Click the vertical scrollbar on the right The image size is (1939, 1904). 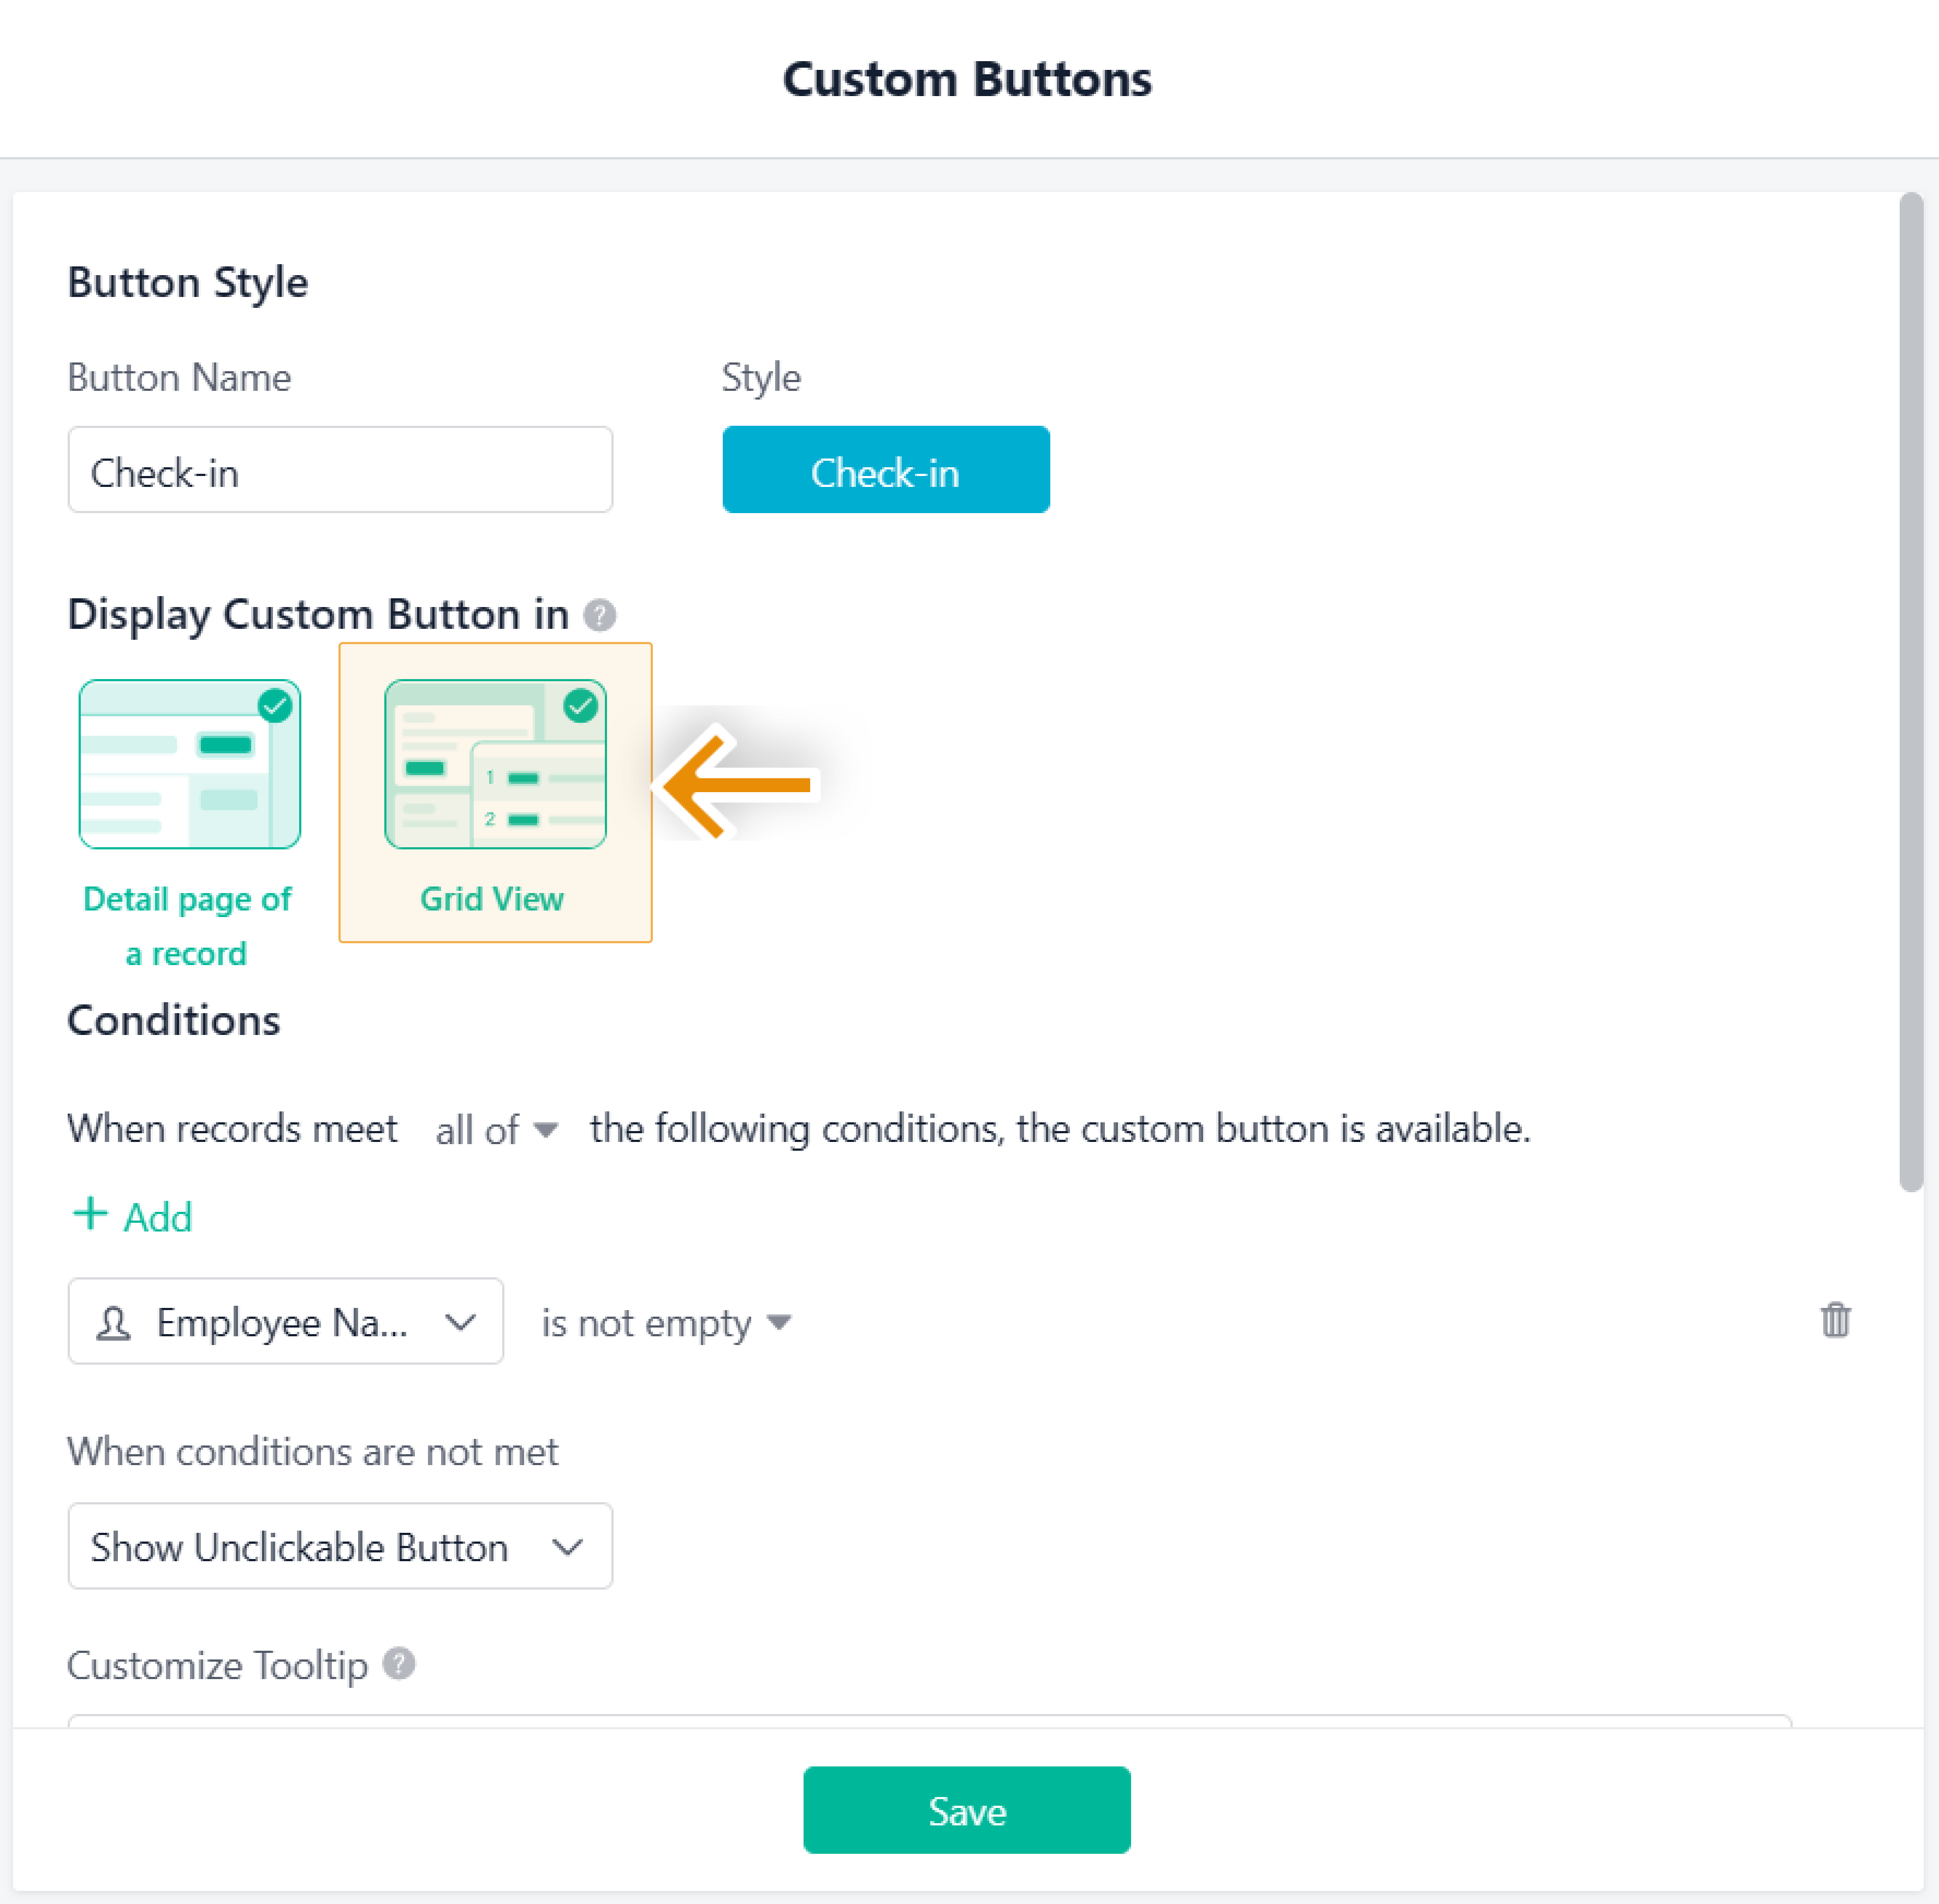click(x=1910, y=690)
